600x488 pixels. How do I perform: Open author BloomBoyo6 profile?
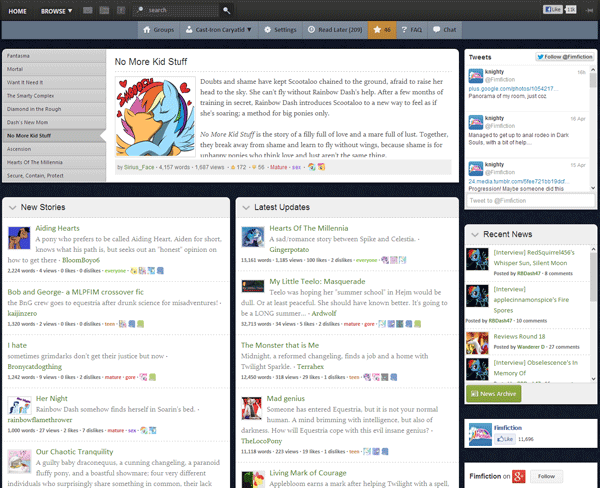pos(81,260)
